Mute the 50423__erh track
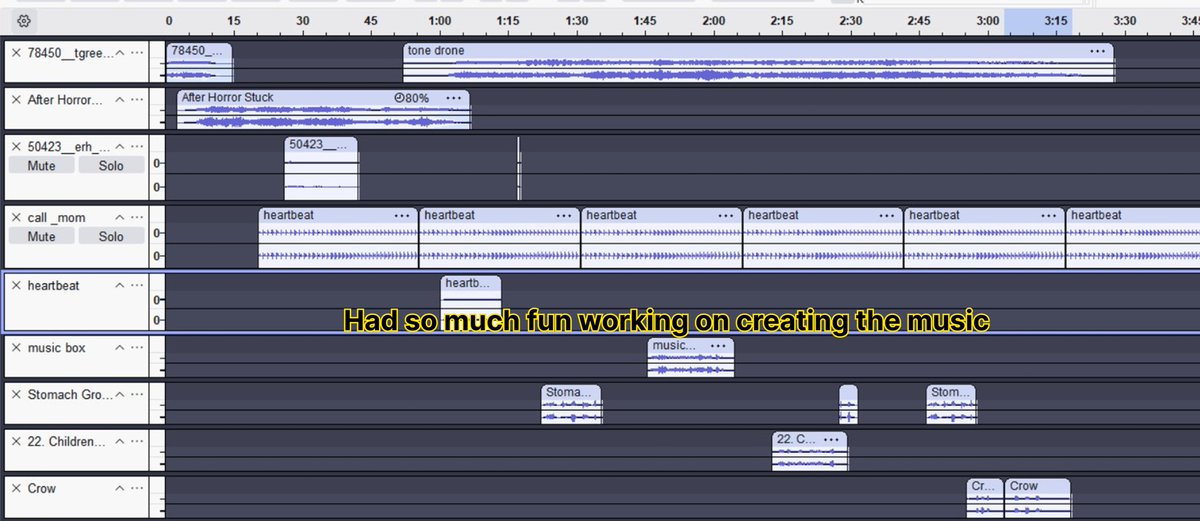 pyautogui.click(x=42, y=166)
